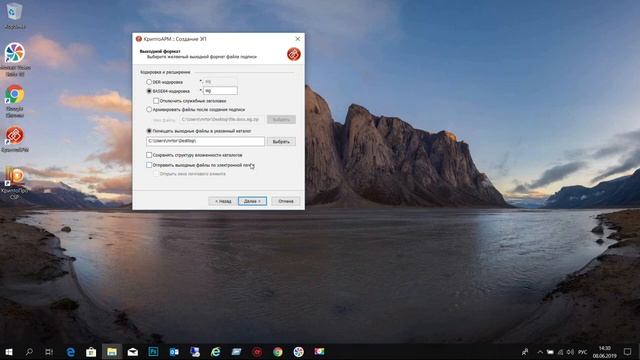Open the КриптоАРМ desktop shortcut
The width and height of the screenshot is (640, 360).
point(15,140)
